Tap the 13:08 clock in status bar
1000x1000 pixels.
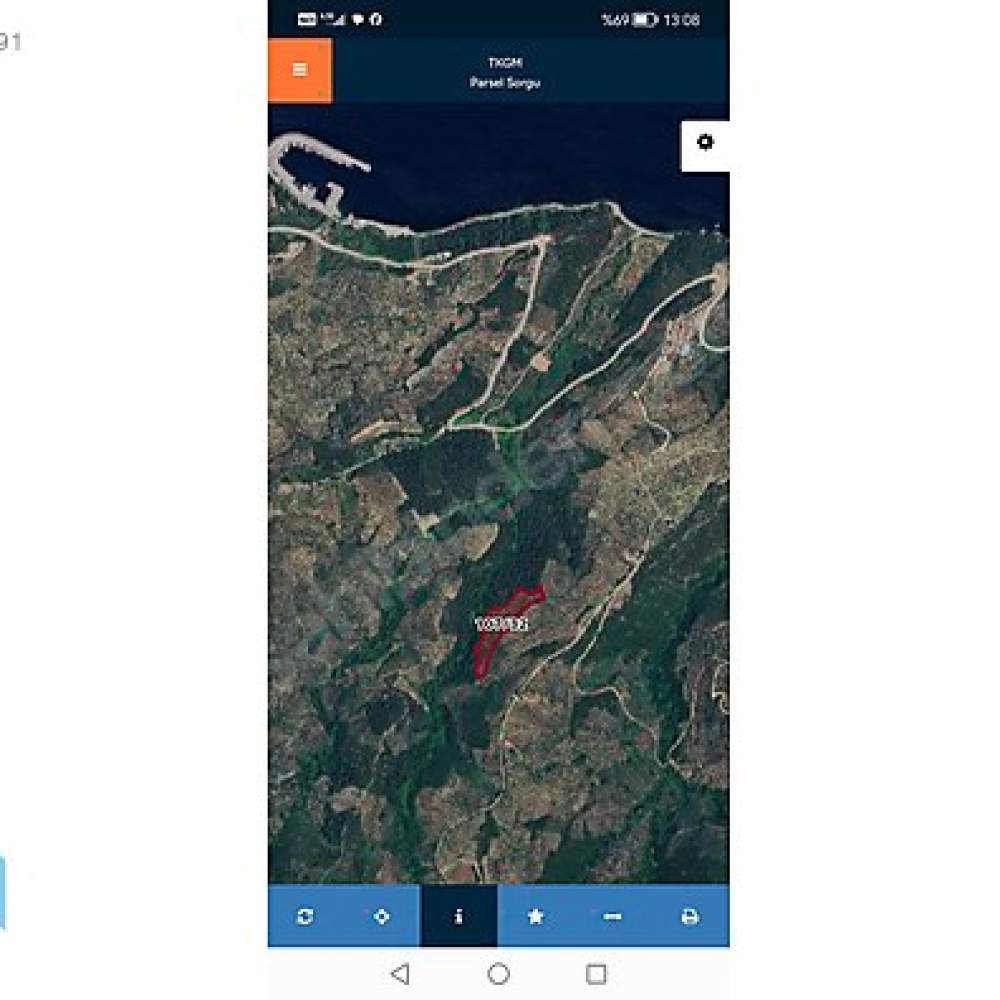pyautogui.click(x=681, y=20)
